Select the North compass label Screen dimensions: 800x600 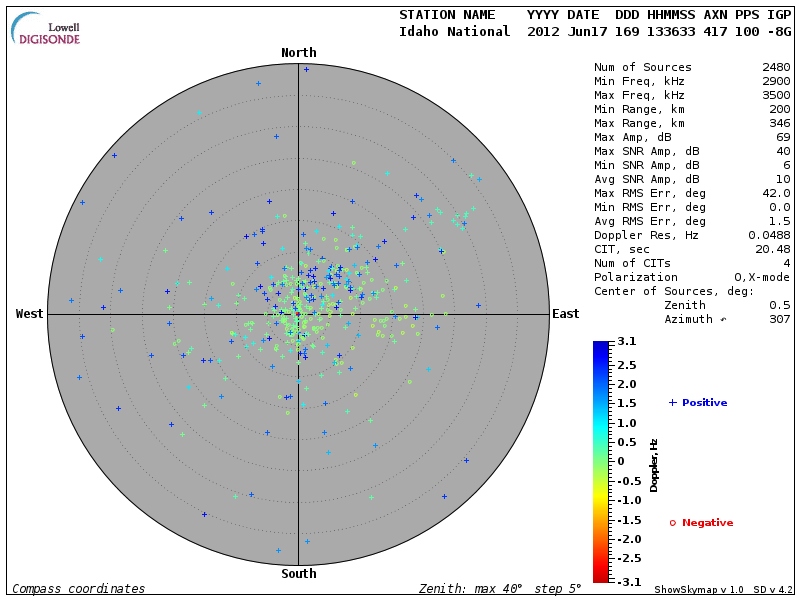(x=299, y=53)
